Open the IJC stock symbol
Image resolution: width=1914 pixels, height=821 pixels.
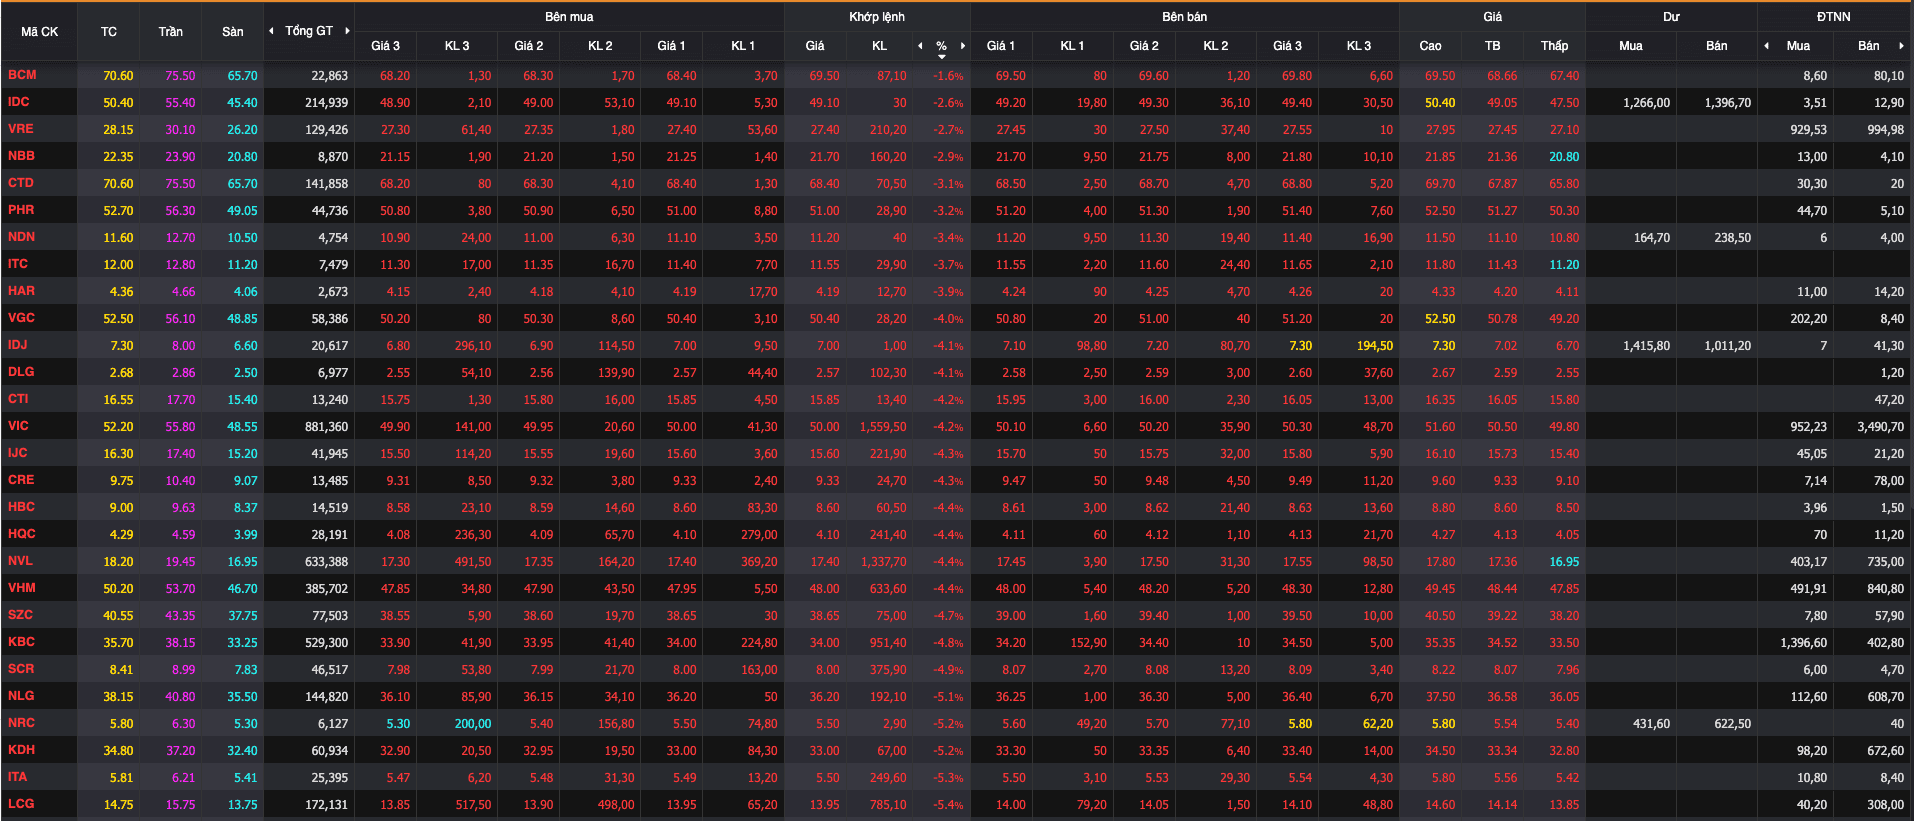click(18, 453)
